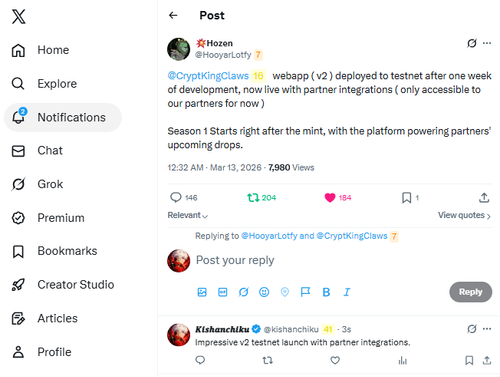500x377 pixels.
Task: Open the emoji picker in the reply toolbar
Action: [x=264, y=292]
